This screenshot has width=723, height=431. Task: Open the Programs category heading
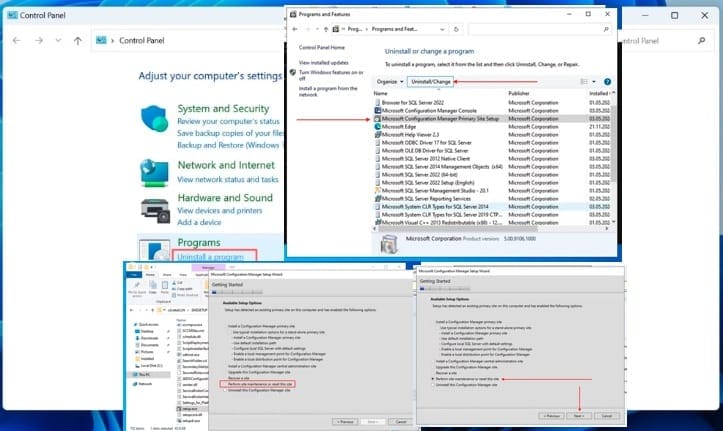199,242
